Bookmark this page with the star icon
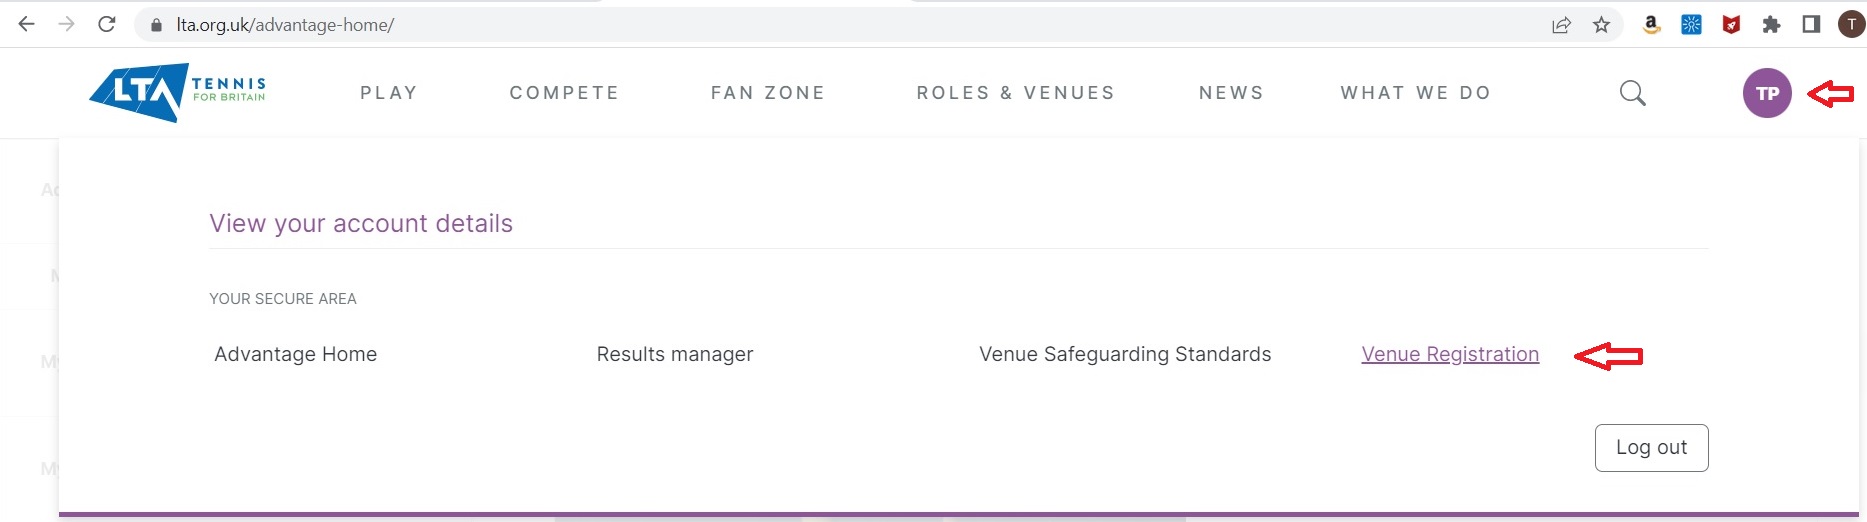The height and width of the screenshot is (522, 1867). point(1602,25)
